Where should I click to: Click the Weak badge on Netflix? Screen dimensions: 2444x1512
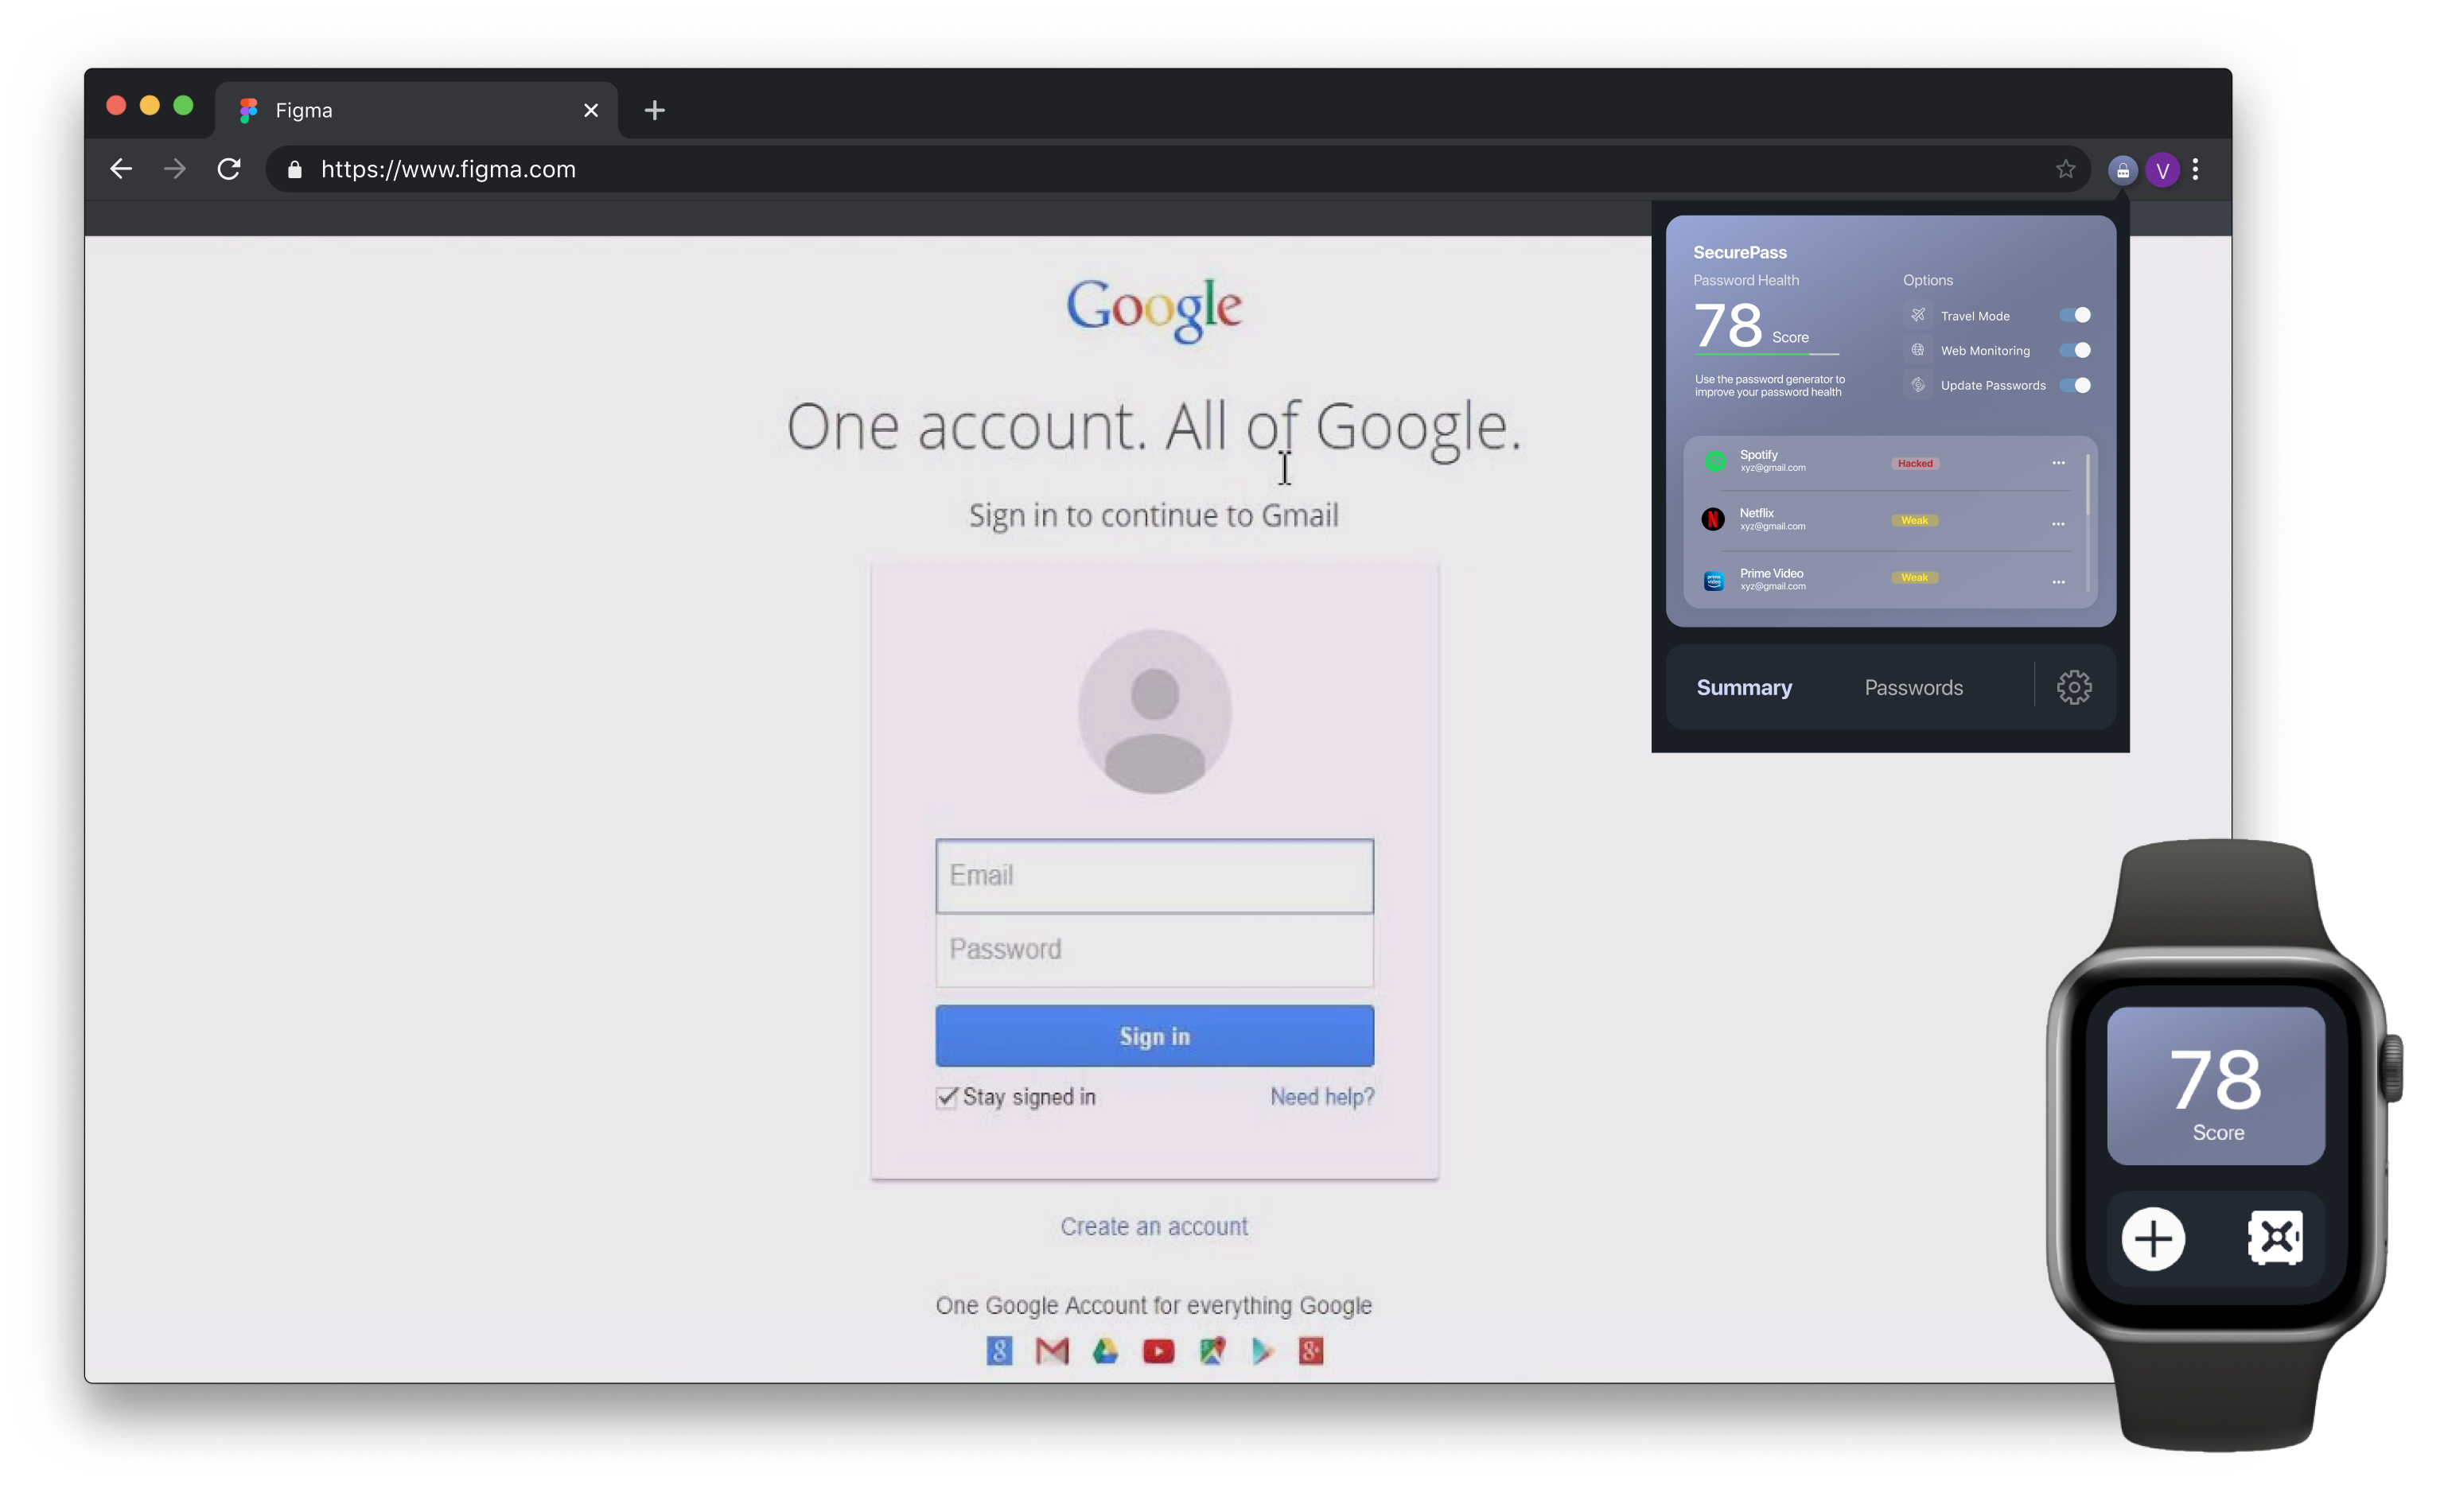pyautogui.click(x=1915, y=520)
